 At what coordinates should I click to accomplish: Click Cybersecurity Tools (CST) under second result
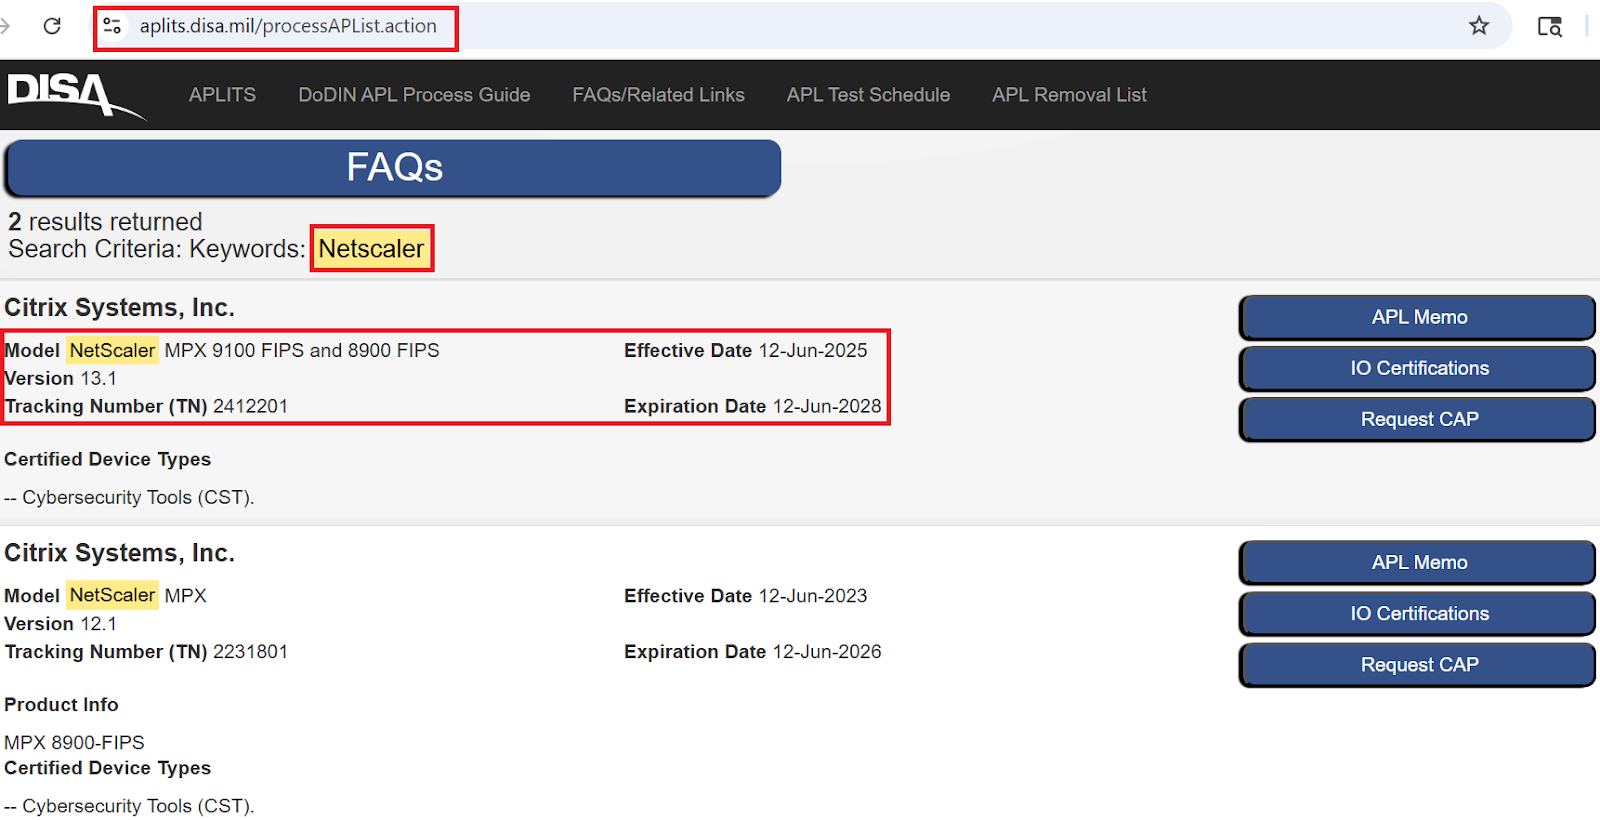point(129,806)
